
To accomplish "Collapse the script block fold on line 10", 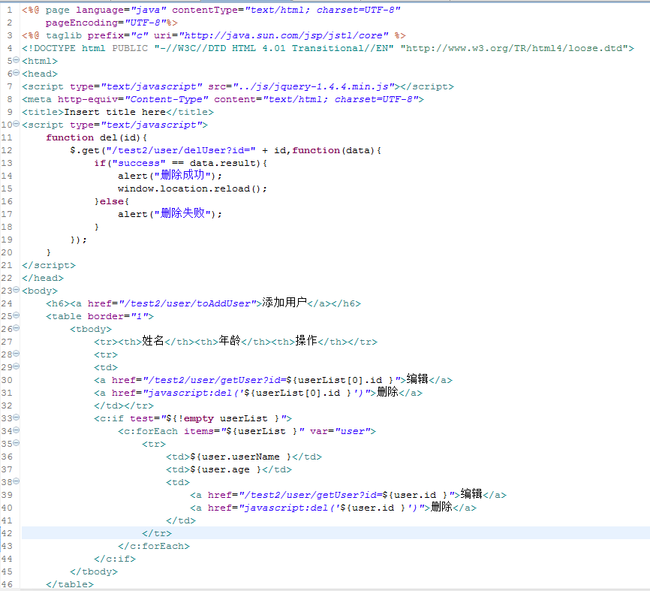I will point(16,124).
